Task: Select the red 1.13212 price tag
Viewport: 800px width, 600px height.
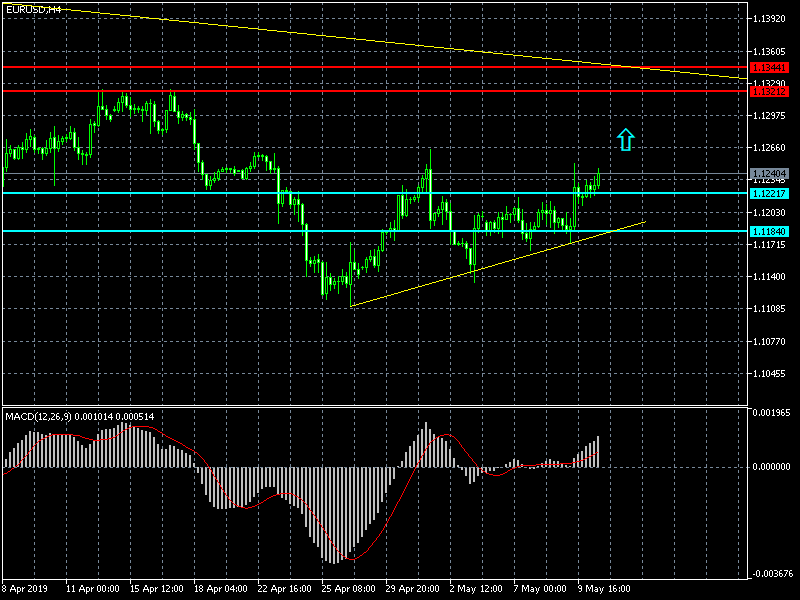Action: pos(769,92)
